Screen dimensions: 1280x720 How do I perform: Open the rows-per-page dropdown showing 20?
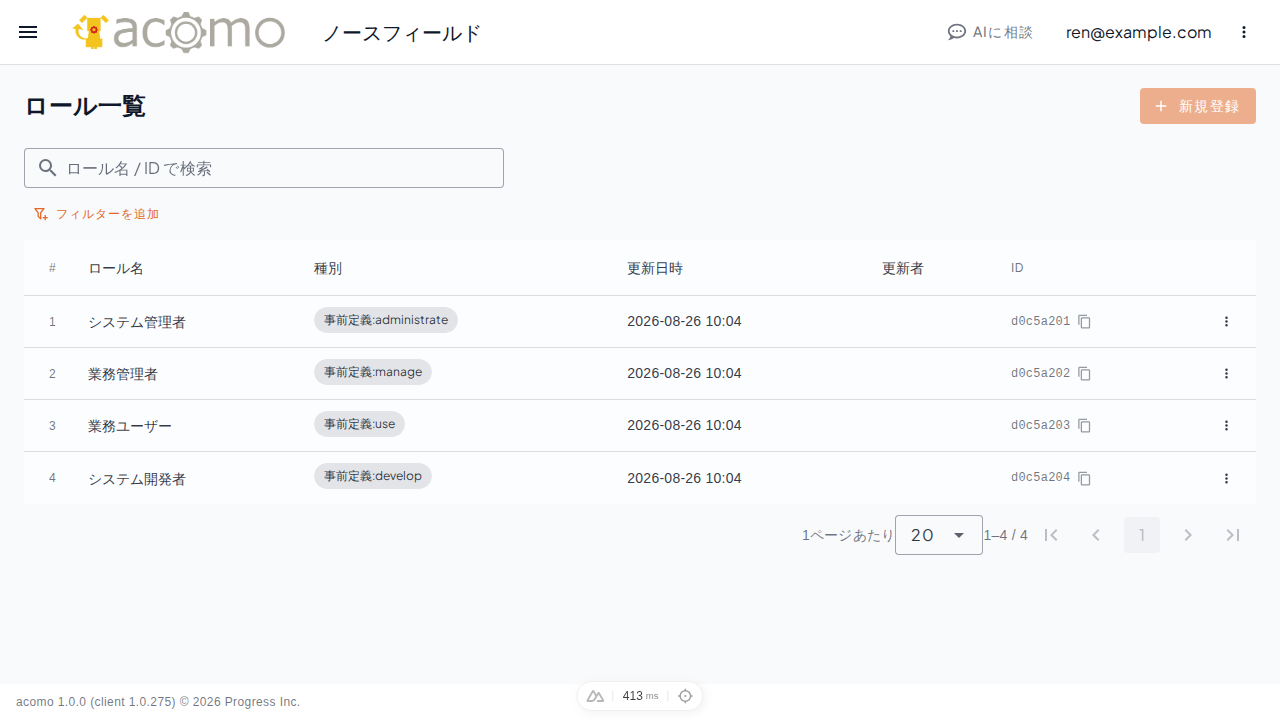(x=939, y=535)
